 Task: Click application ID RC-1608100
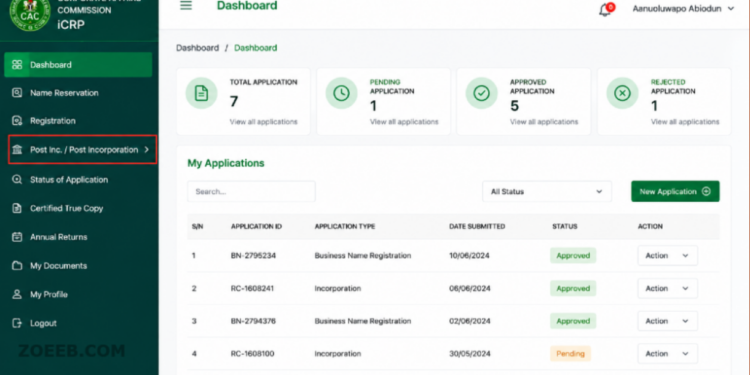point(253,353)
